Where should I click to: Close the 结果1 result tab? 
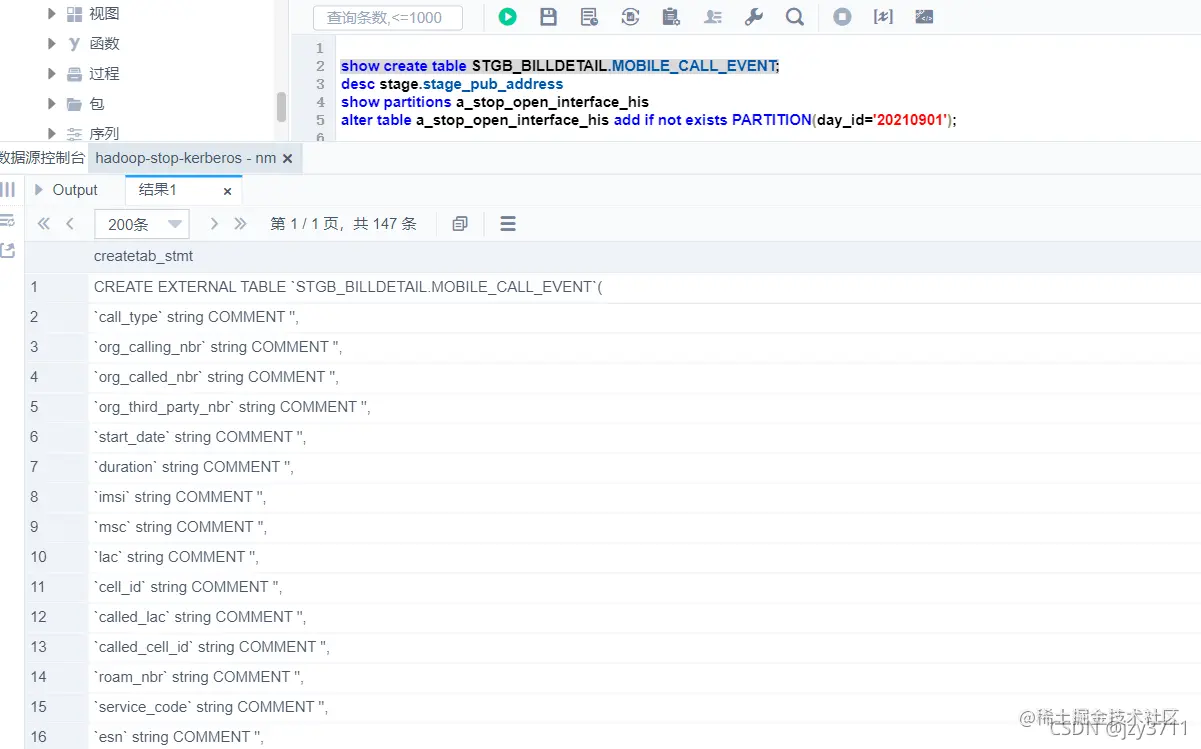pyautogui.click(x=227, y=191)
